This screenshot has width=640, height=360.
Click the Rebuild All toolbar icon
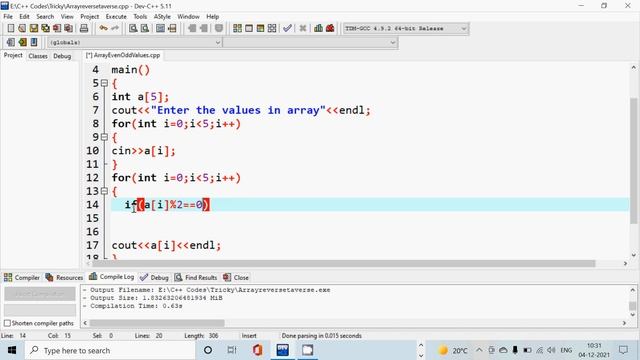[x=272, y=28]
